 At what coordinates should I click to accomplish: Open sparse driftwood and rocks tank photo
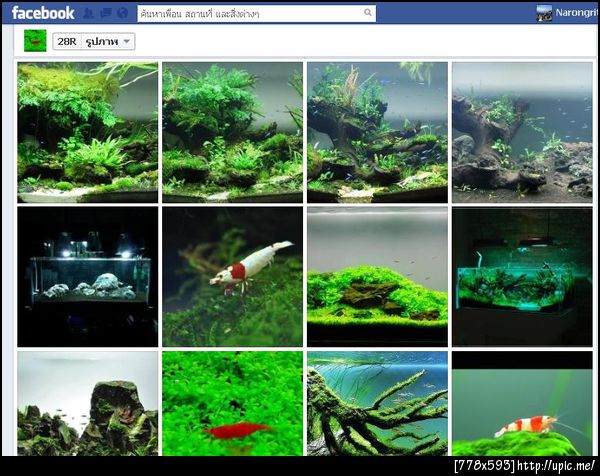(x=522, y=132)
